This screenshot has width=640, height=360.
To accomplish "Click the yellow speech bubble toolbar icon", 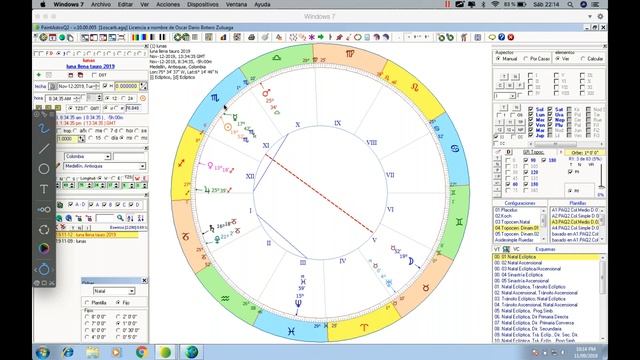I will pyautogui.click(x=492, y=37).
